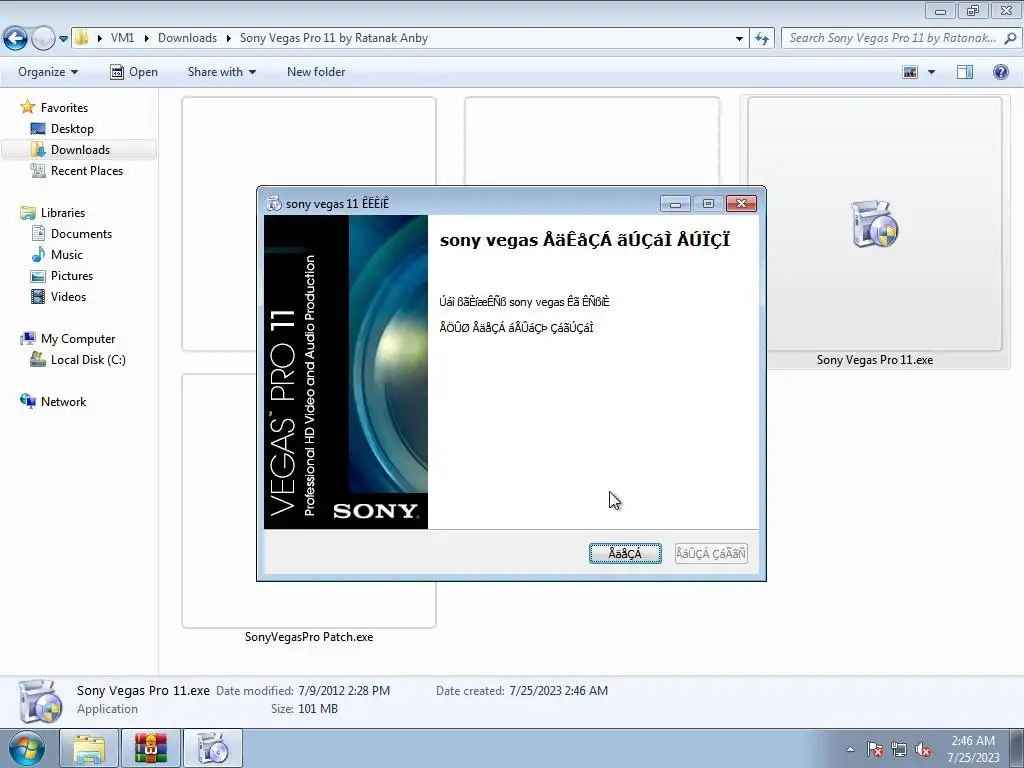
Task: Click the magnifier search icon
Action: pyautogui.click(x=1010, y=38)
